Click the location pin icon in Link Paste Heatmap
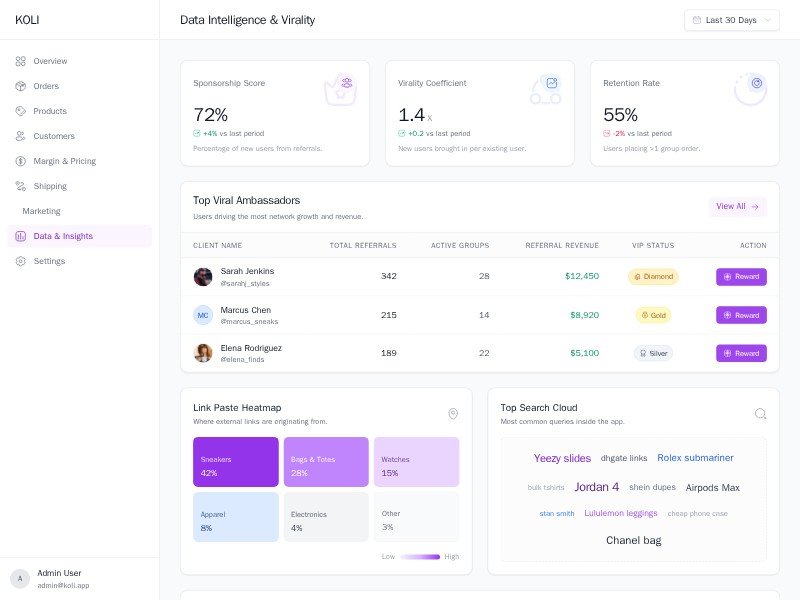Viewport: 800px width, 600px height. point(452,414)
